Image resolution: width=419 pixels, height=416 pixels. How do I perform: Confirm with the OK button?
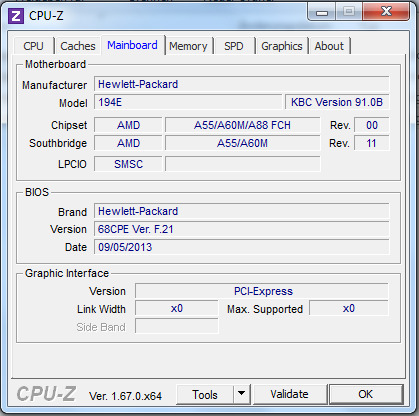(366, 394)
